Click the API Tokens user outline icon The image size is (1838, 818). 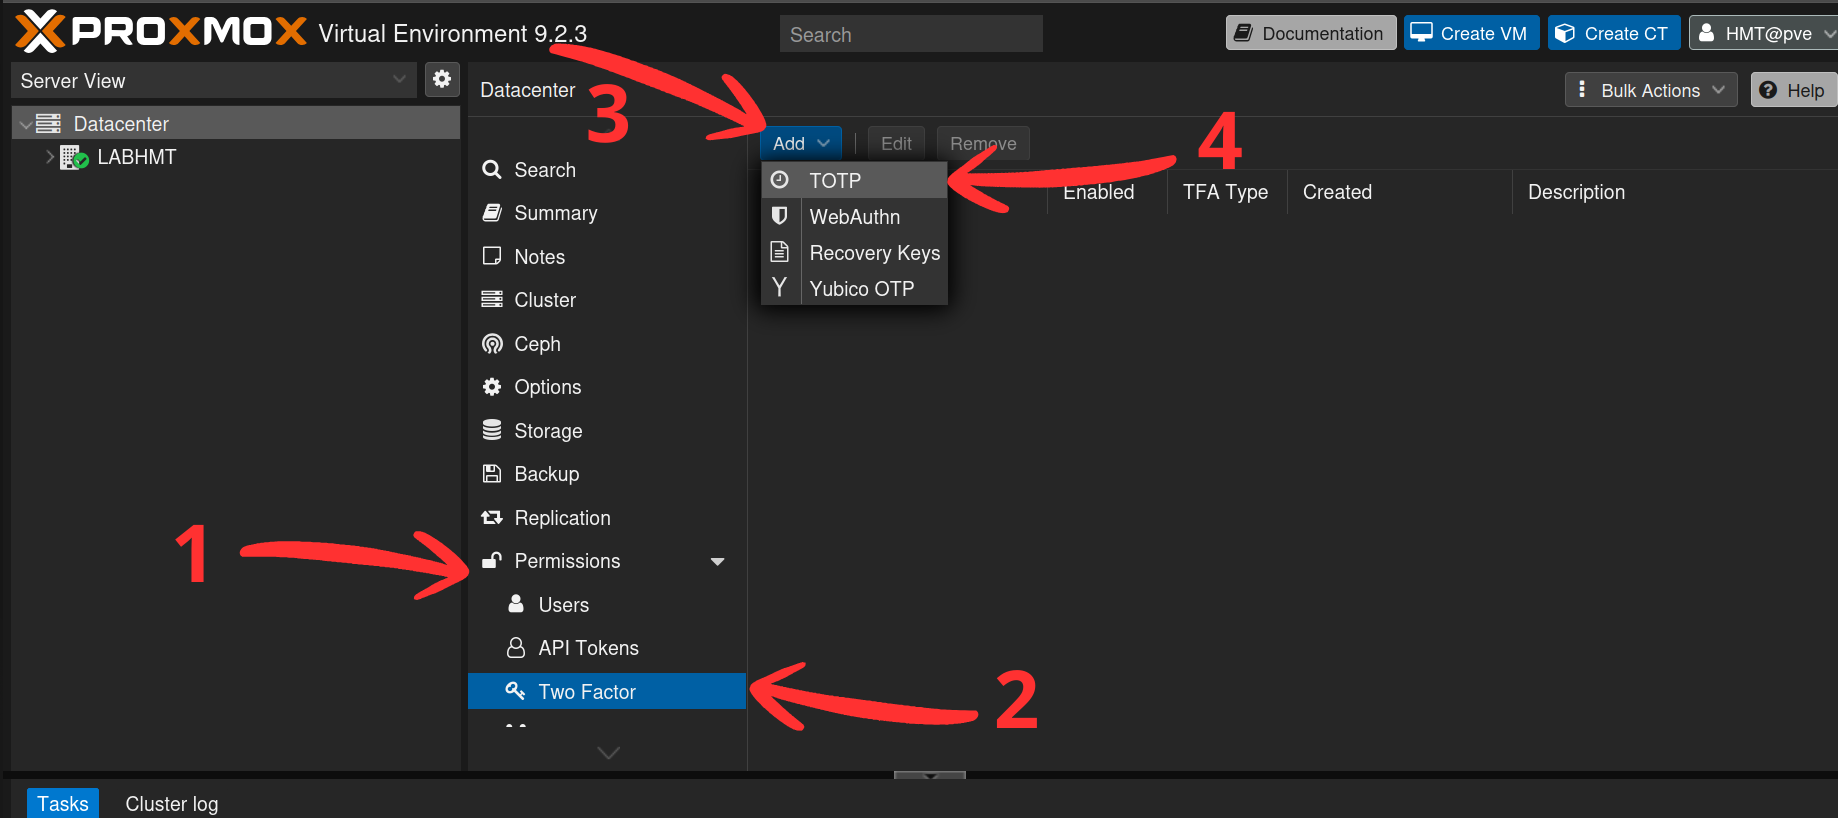click(516, 648)
